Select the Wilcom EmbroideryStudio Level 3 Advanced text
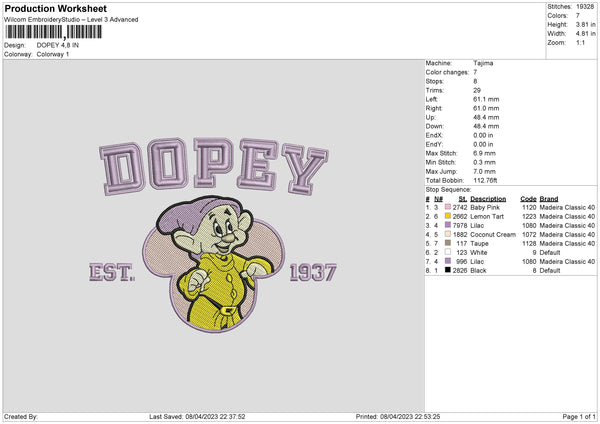600x424 pixels. coord(71,20)
